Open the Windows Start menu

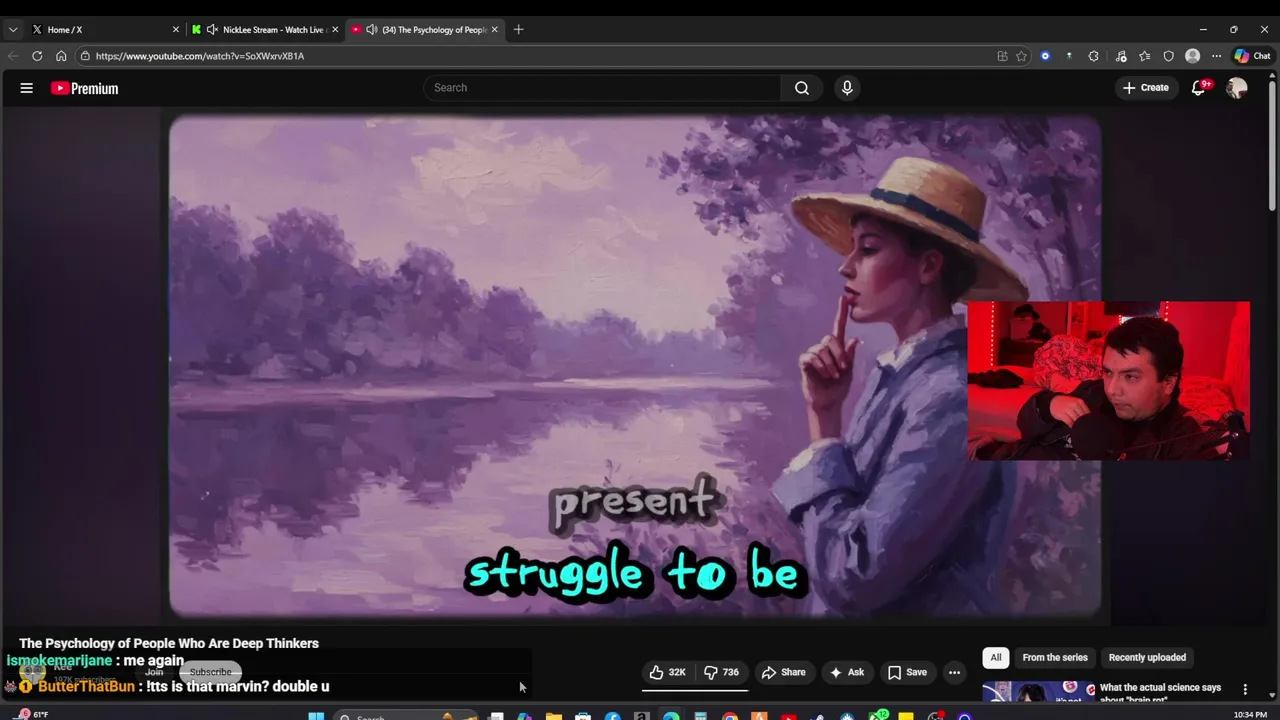point(316,716)
